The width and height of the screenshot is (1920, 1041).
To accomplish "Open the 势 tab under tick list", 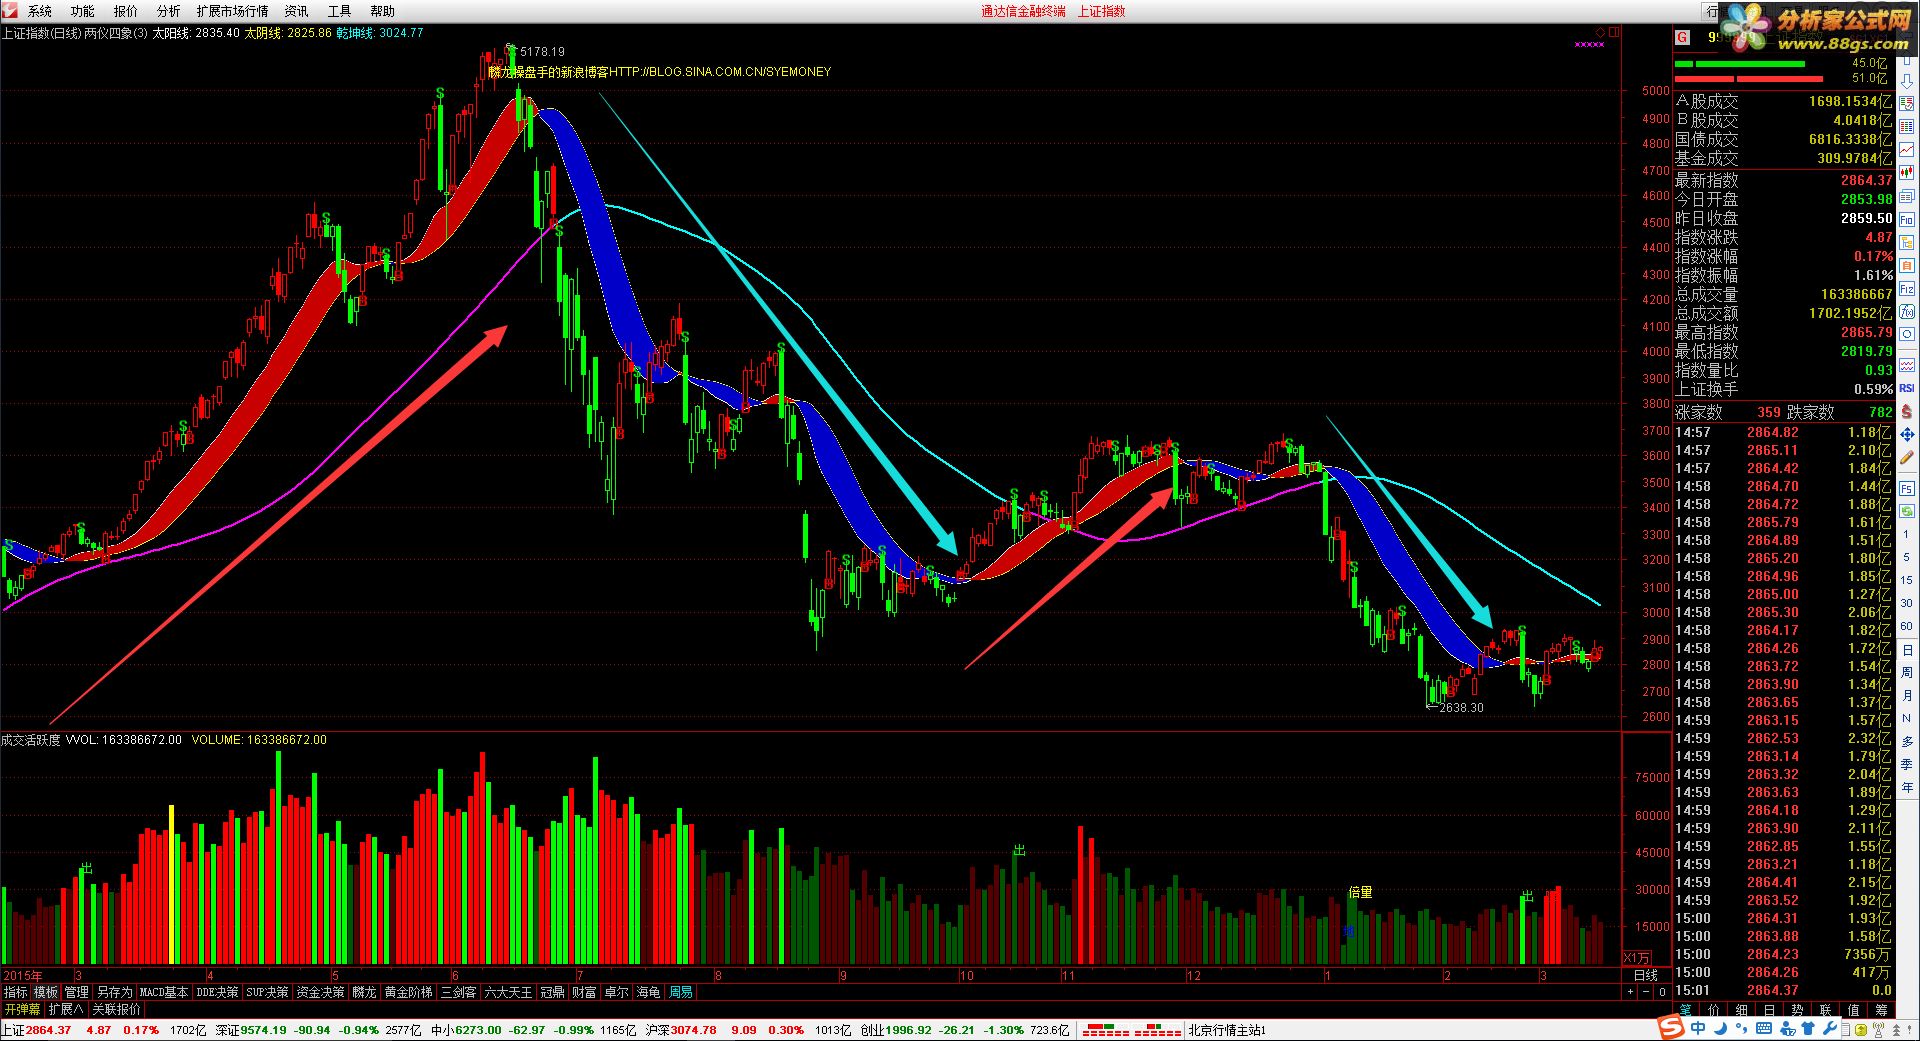I will [1797, 1010].
